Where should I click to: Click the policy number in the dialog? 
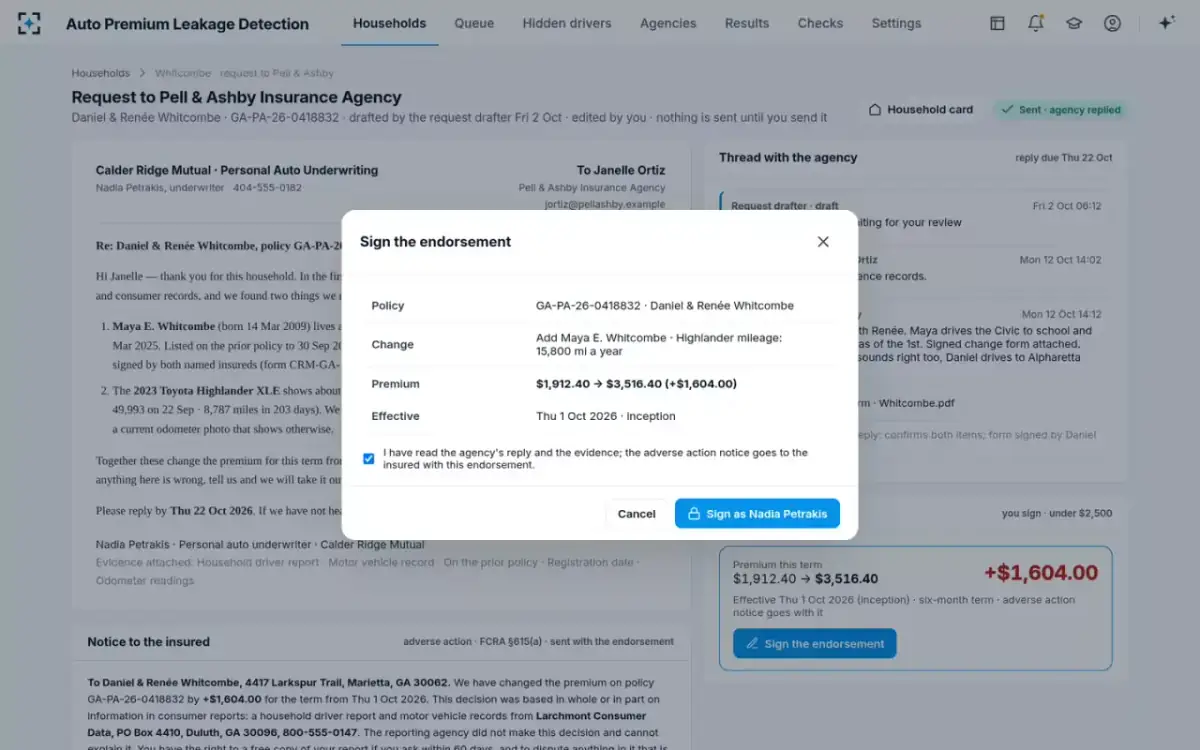[588, 306]
